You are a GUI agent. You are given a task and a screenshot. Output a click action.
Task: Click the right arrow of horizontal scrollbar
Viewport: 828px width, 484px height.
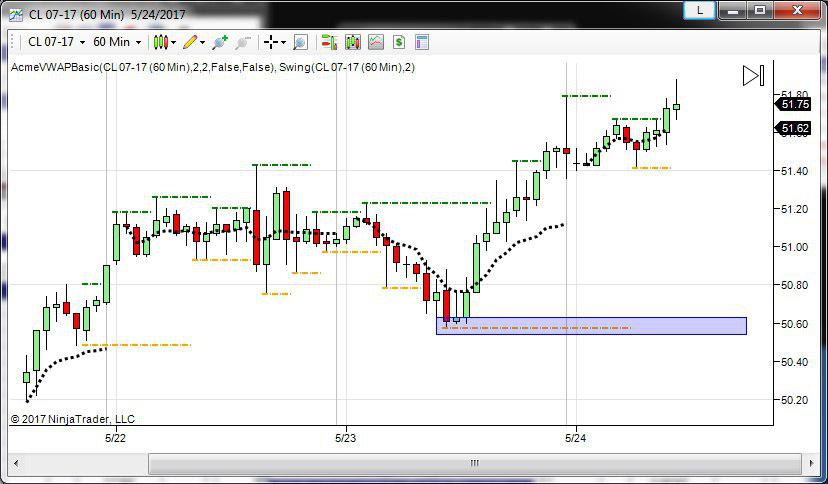[x=812, y=463]
